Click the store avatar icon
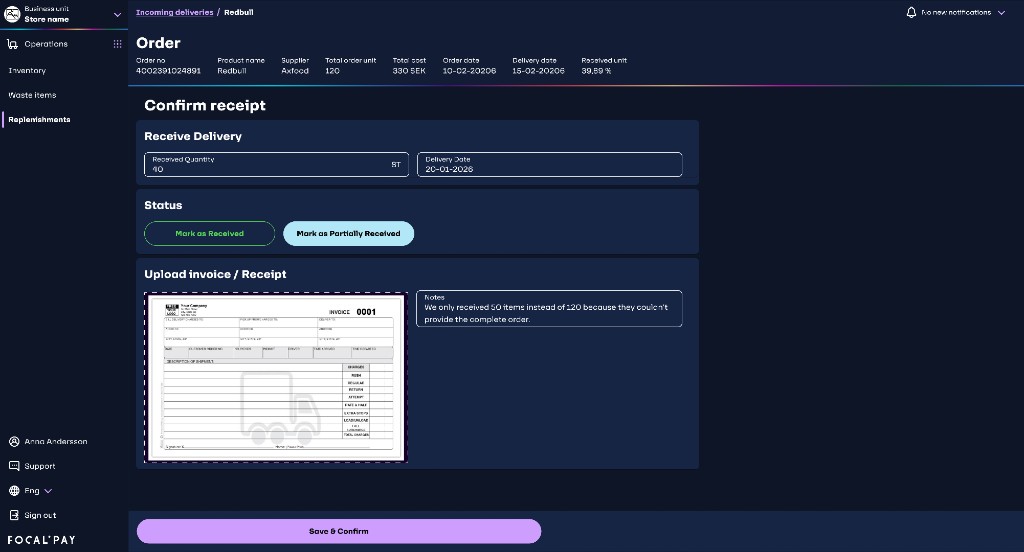1024x552 pixels. tap(12, 14)
